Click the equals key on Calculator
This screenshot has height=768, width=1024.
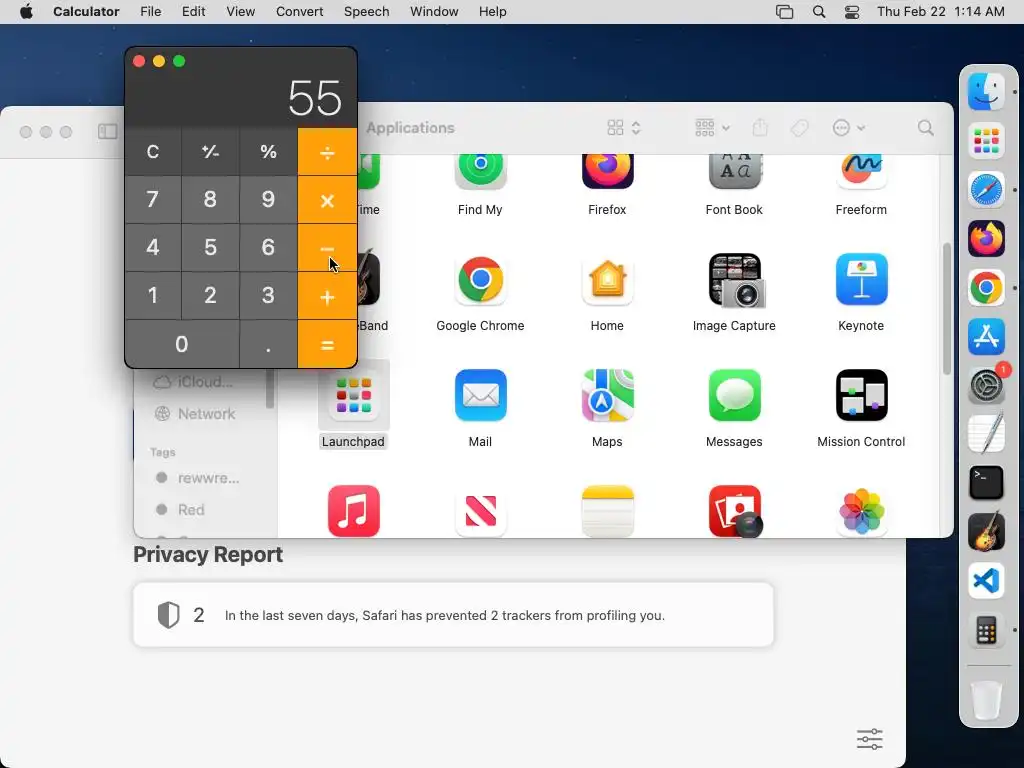tap(327, 344)
